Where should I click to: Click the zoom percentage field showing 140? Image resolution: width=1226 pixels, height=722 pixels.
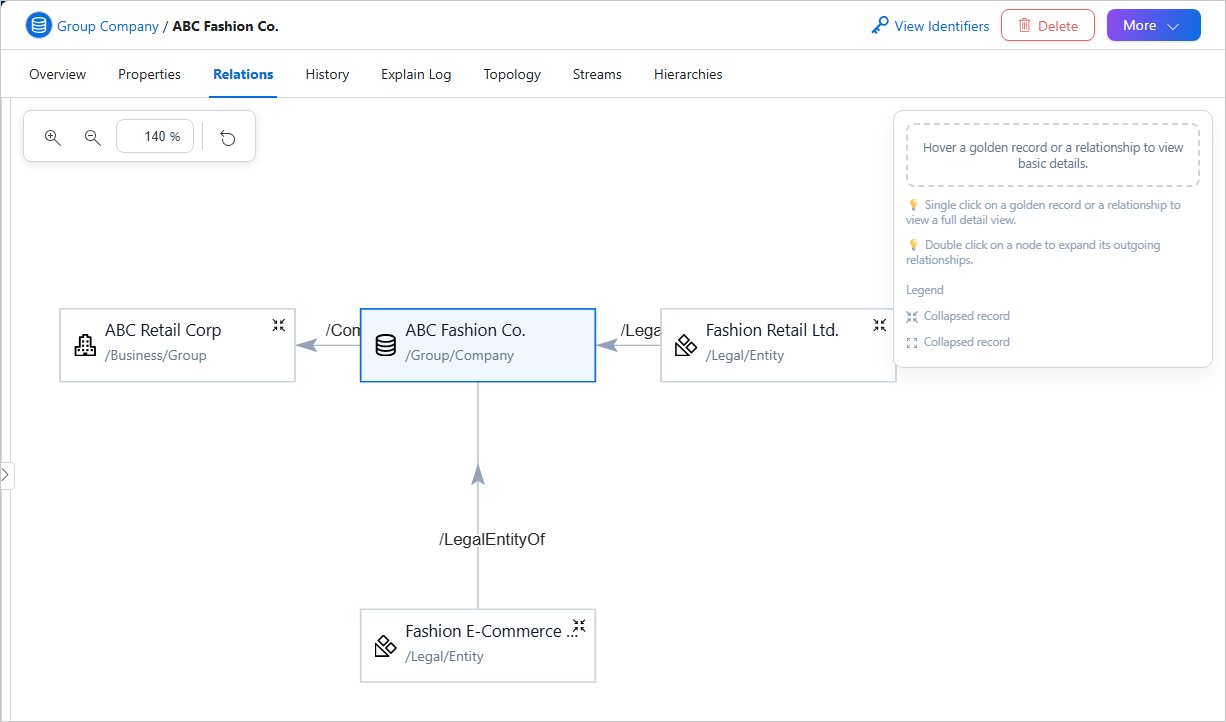(x=155, y=137)
